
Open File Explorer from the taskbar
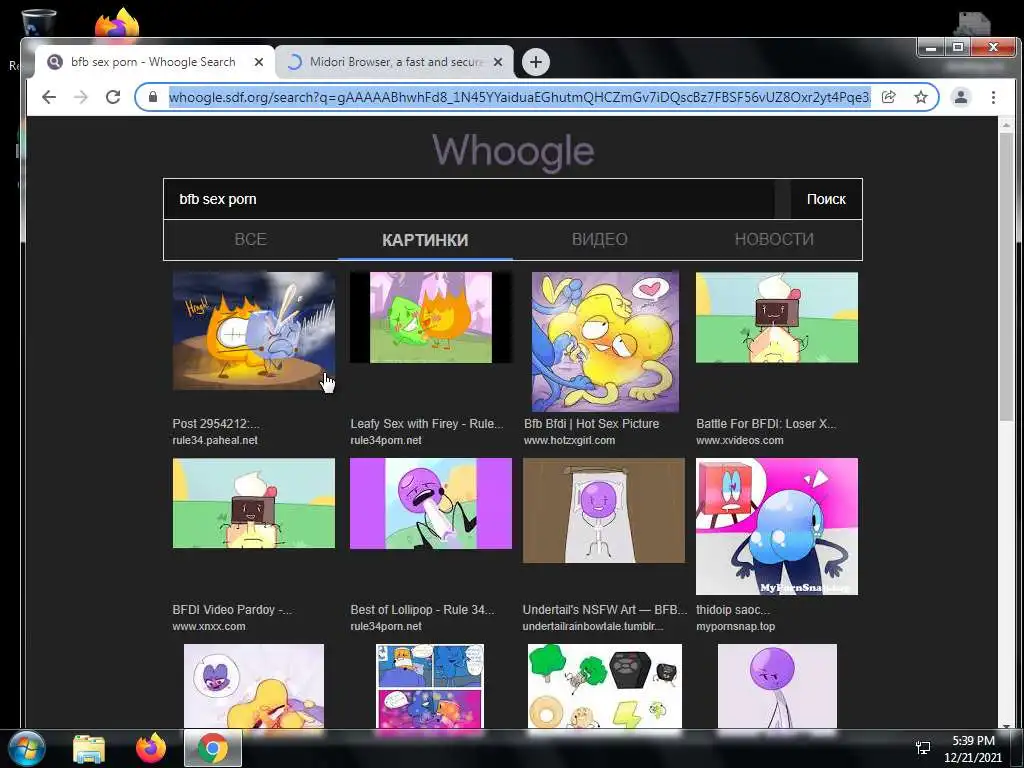point(89,749)
